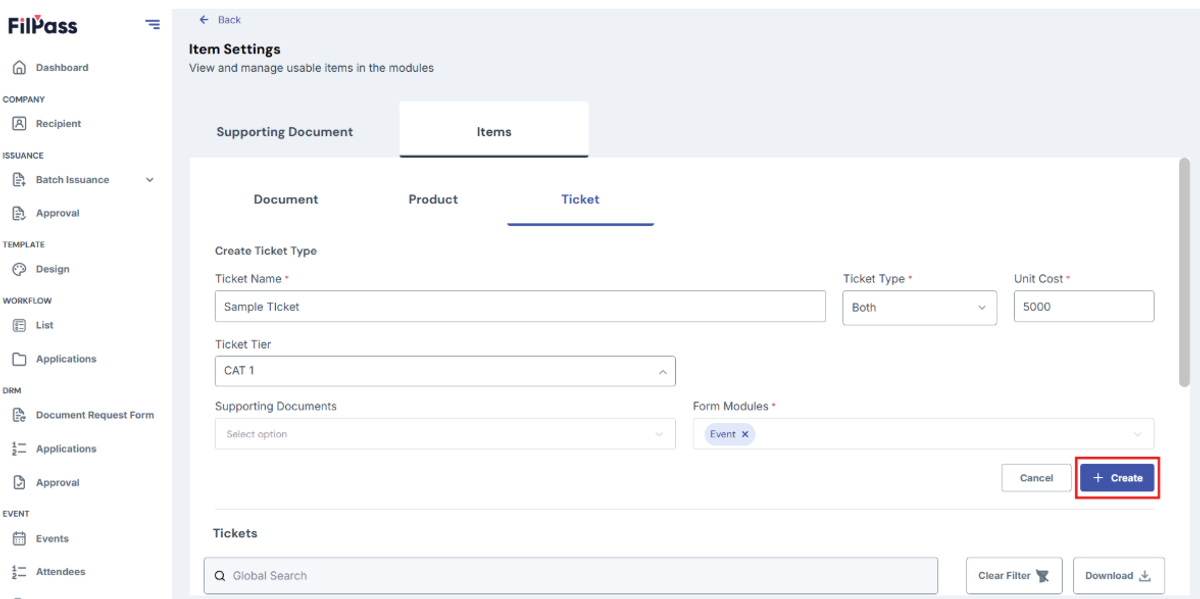Click the Events calendar icon
This screenshot has width=1200, height=599.
point(18,538)
